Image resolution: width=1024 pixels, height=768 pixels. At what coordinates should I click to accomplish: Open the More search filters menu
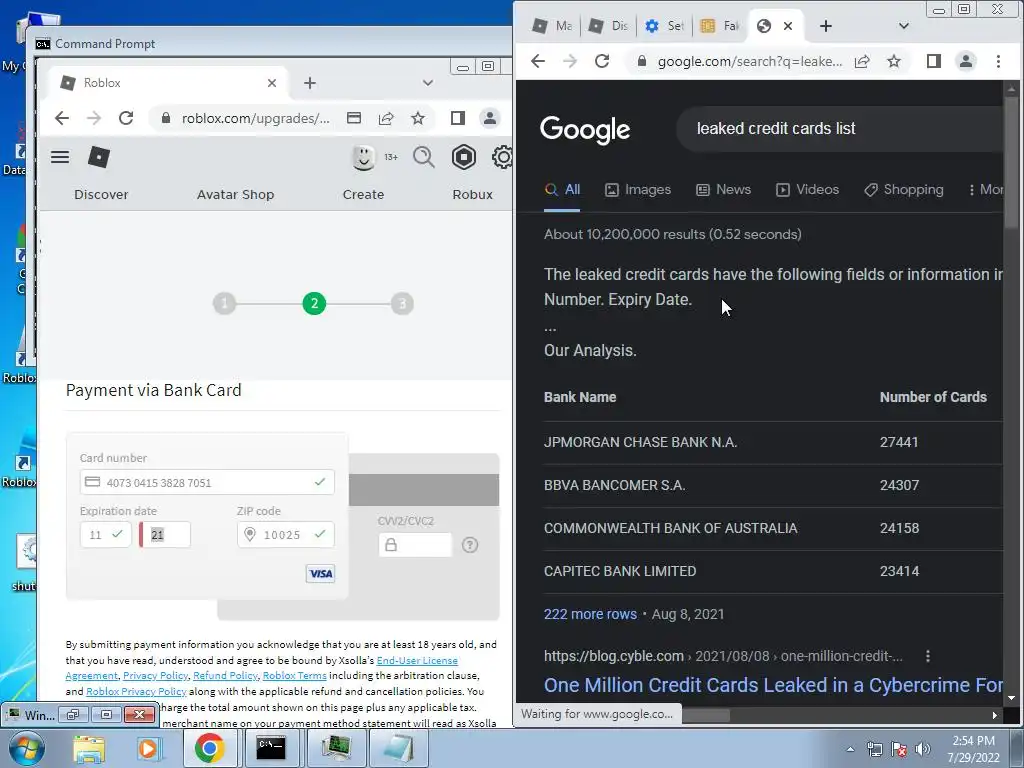tap(985, 189)
